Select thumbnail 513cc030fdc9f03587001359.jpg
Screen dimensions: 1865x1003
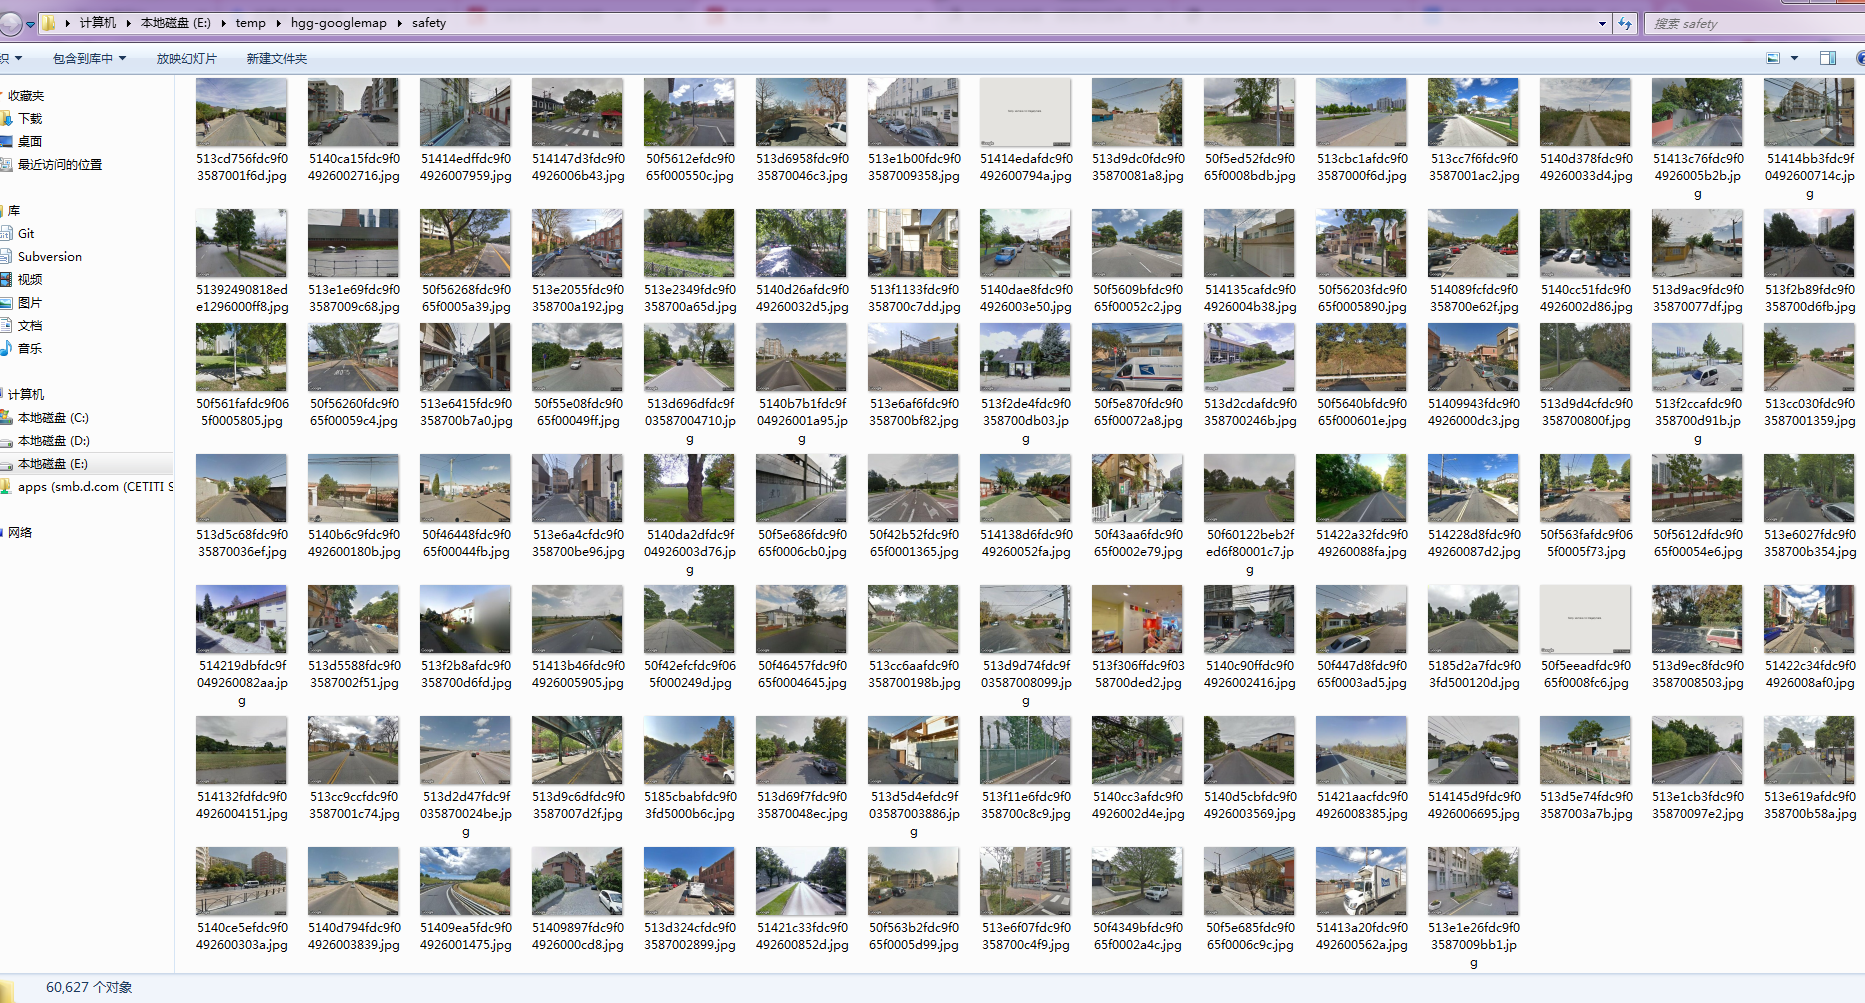click(1809, 357)
